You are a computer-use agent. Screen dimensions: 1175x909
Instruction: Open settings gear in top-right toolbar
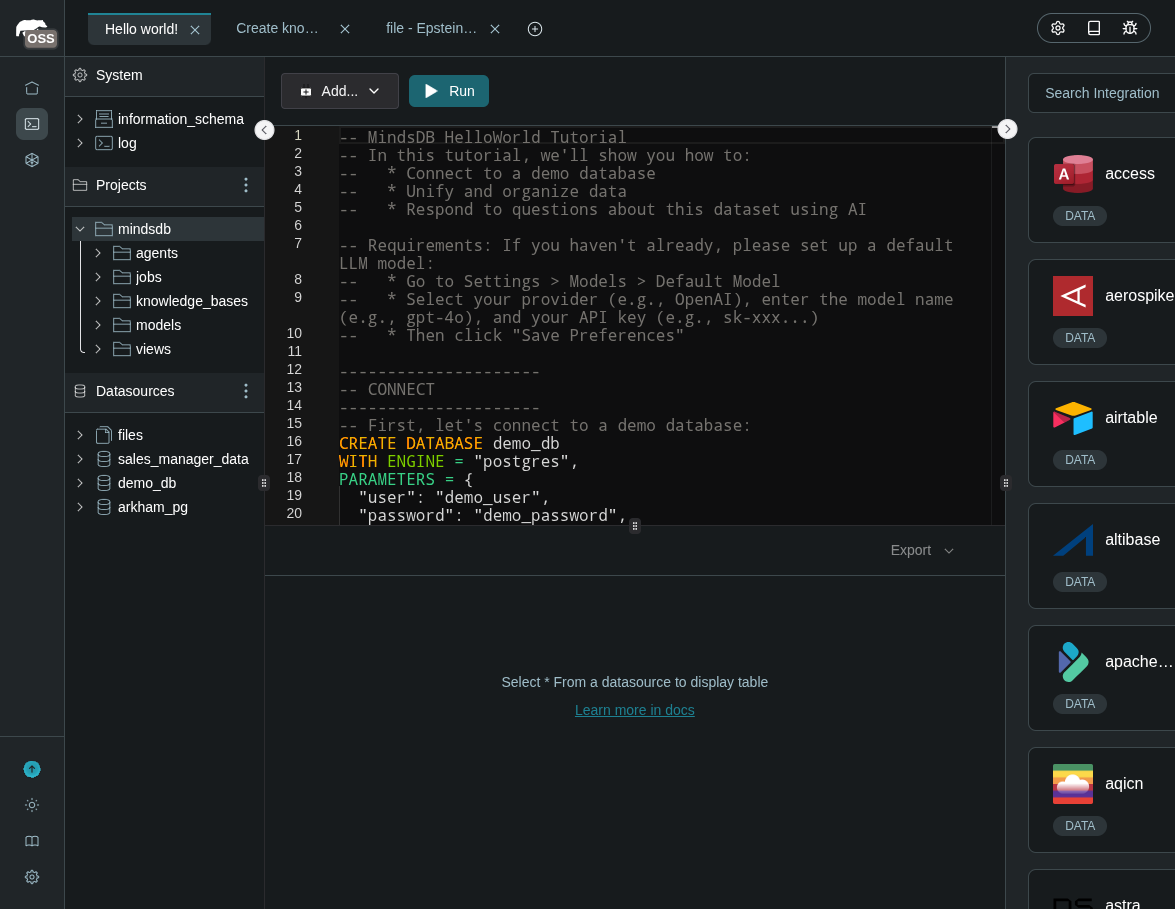pos(1058,28)
